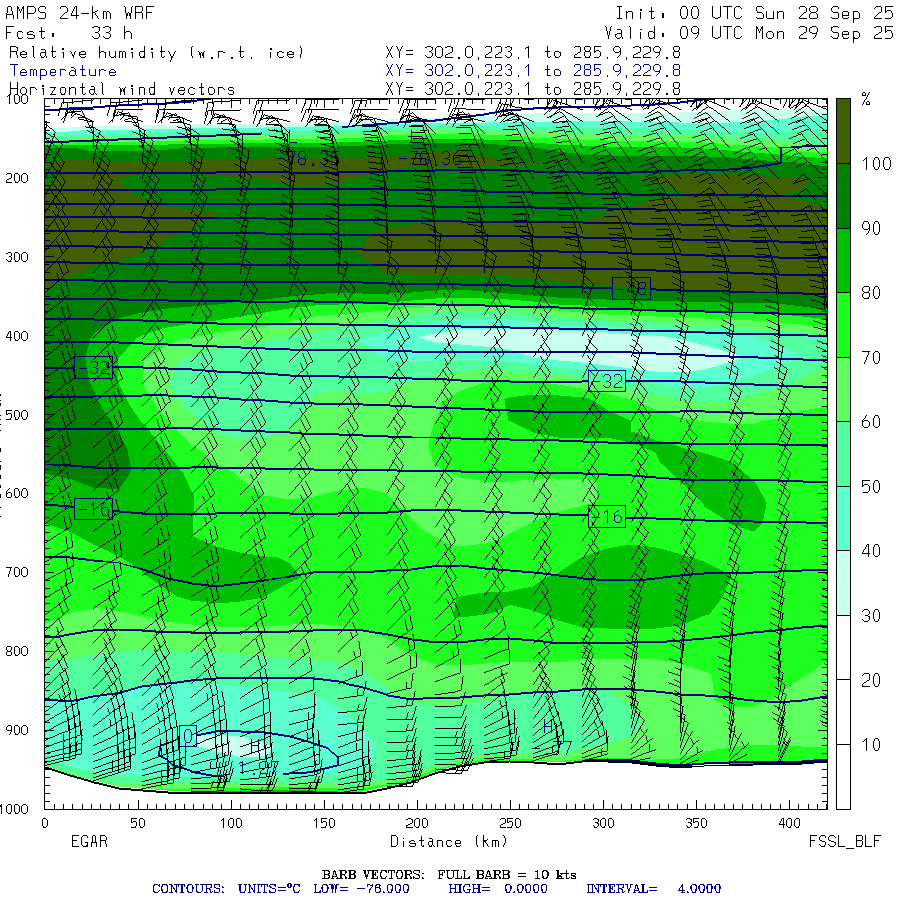Select the colorbar '80' tick label
Viewport: 900px width, 900px height.
(x=871, y=293)
